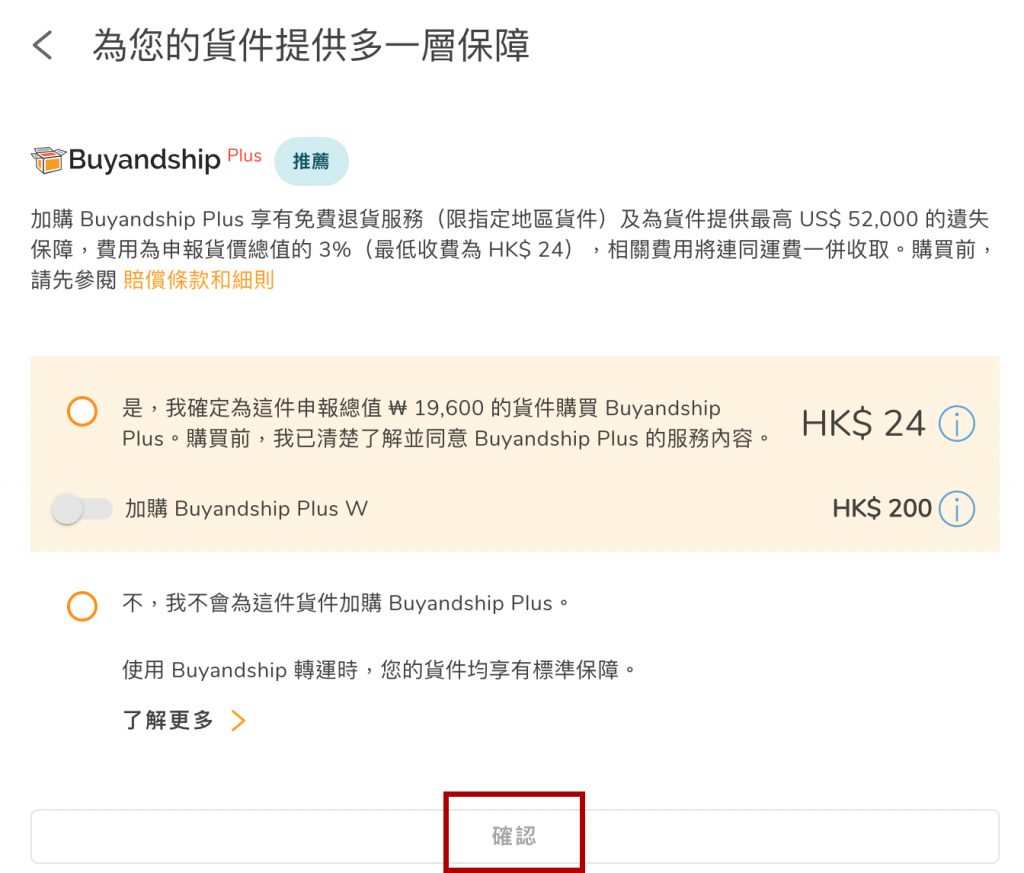Viewport: 1024px width, 873px height.
Task: Click the 加購 Buyandship Plus W label
Action: tap(246, 509)
